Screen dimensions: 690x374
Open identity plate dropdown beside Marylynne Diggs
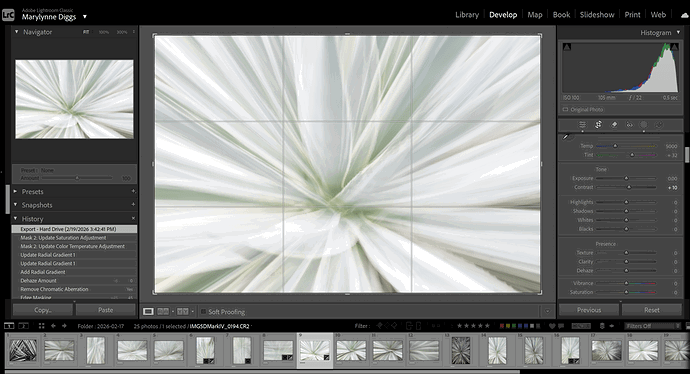click(x=85, y=17)
